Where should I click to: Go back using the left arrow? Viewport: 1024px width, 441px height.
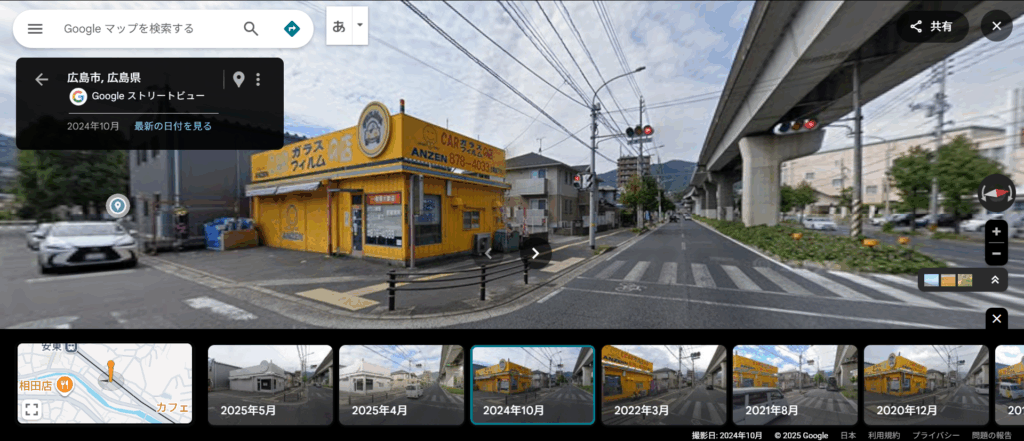[x=42, y=79]
